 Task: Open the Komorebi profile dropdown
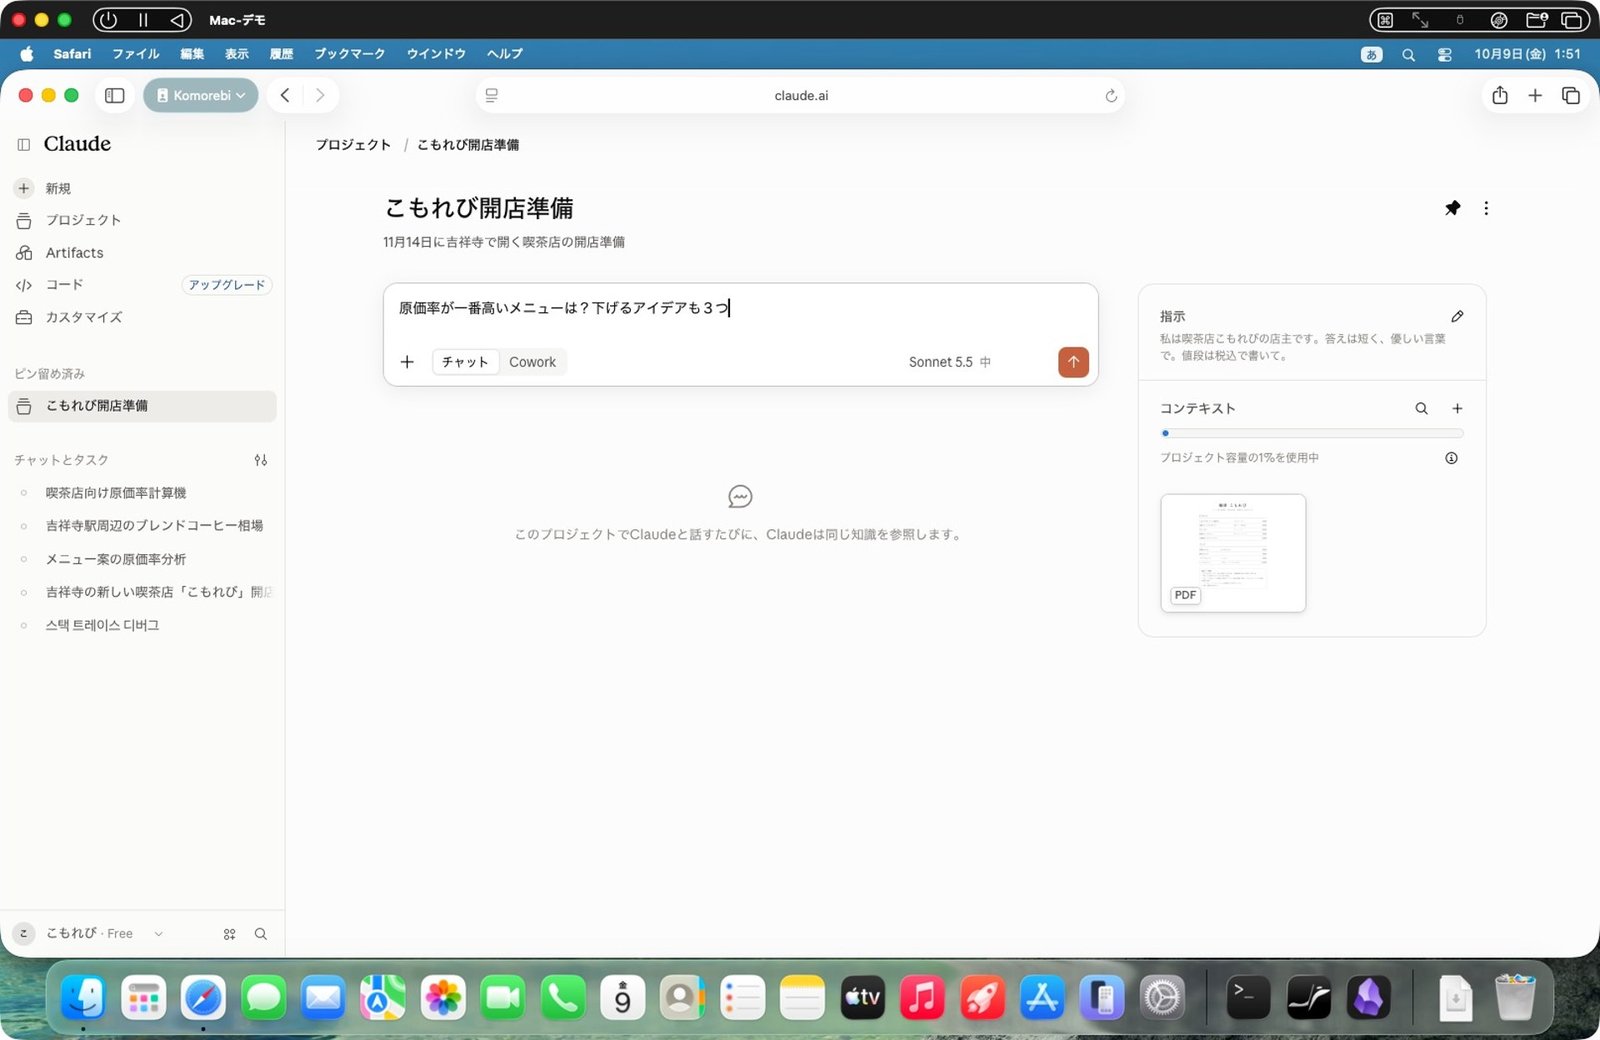(201, 95)
